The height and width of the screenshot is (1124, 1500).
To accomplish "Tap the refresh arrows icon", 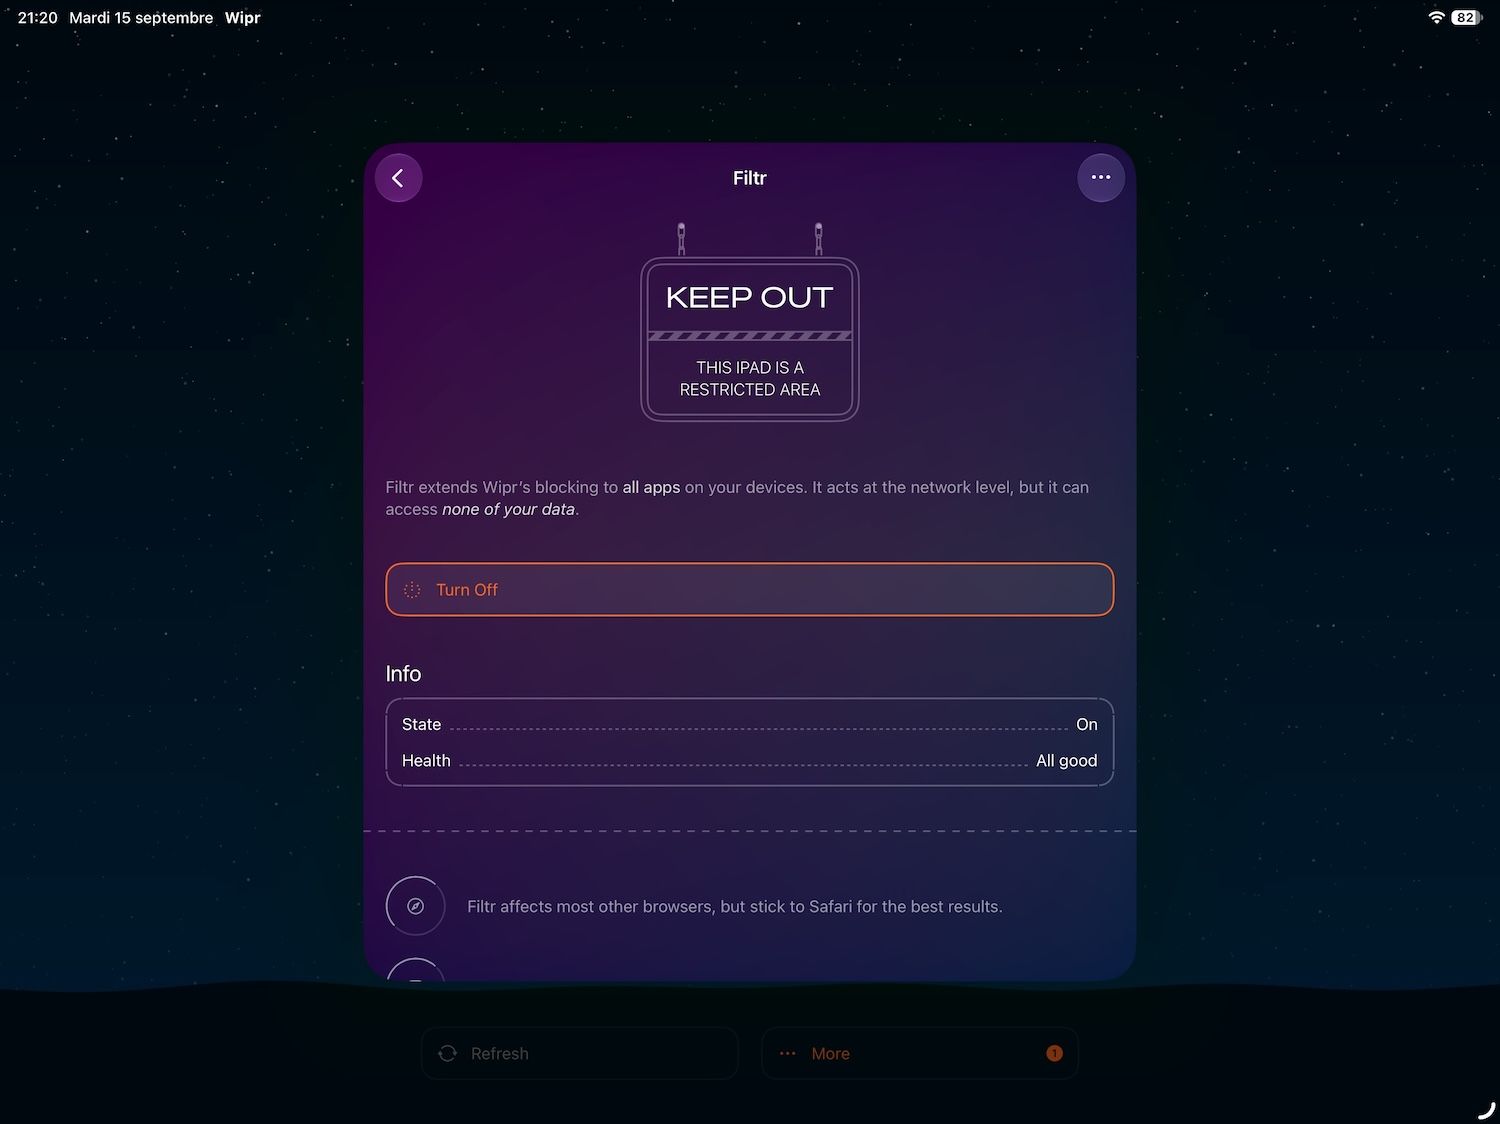I will tap(448, 1053).
